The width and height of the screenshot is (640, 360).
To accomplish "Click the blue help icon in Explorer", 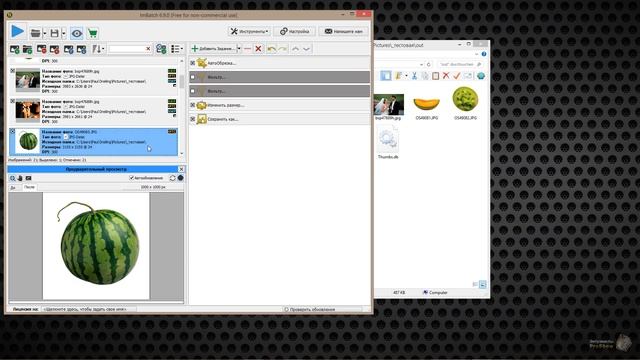I will [x=484, y=54].
